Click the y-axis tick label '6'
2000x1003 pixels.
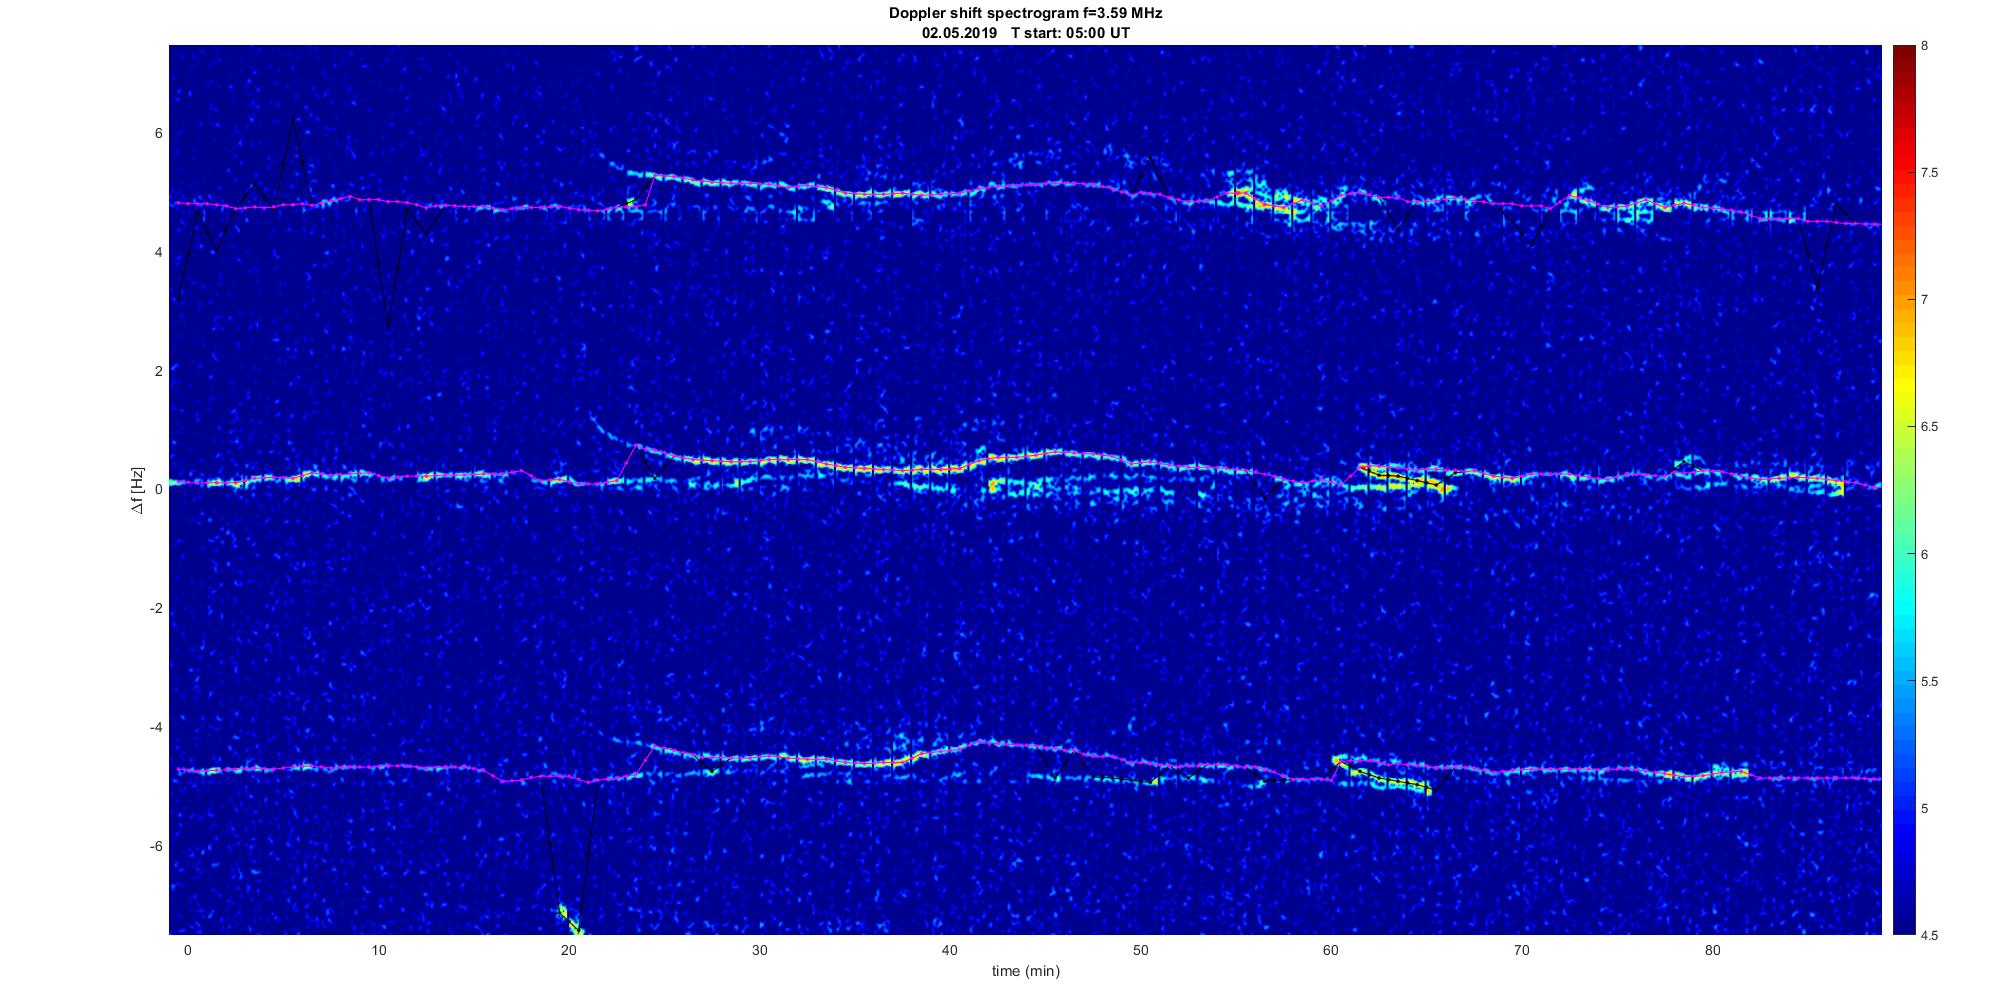159,134
